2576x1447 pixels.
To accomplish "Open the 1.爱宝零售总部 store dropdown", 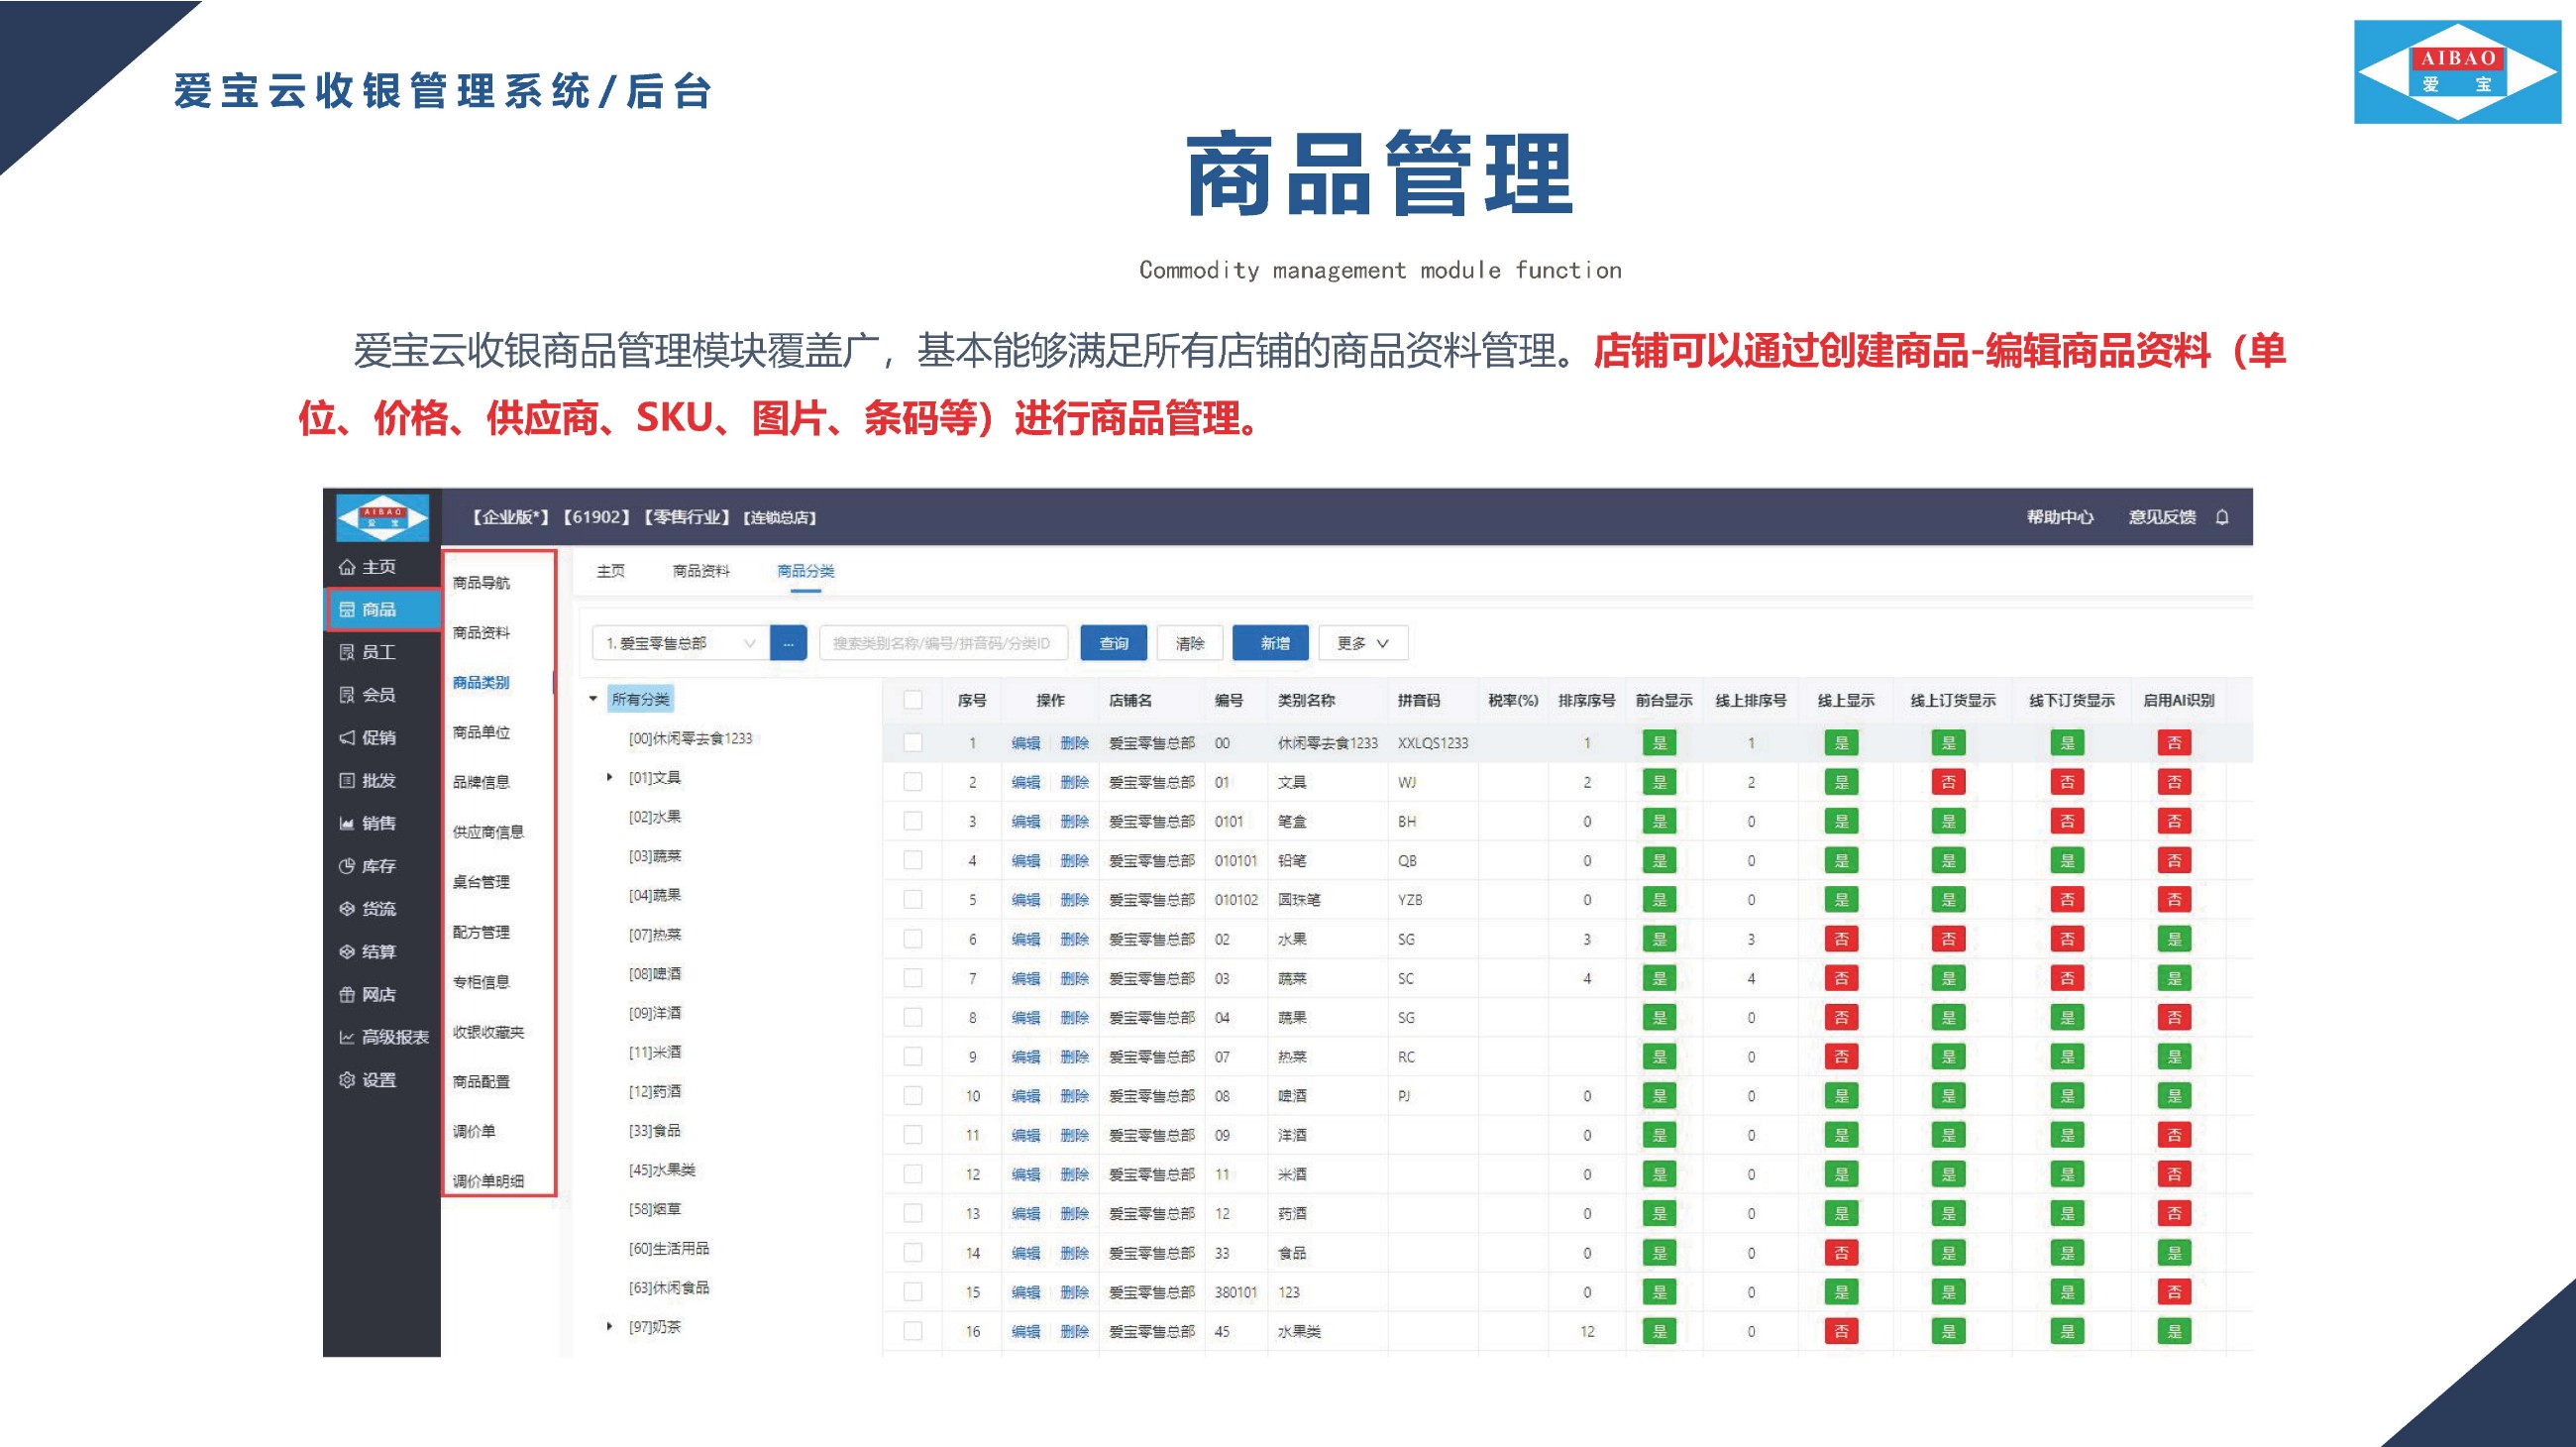I will [x=681, y=643].
